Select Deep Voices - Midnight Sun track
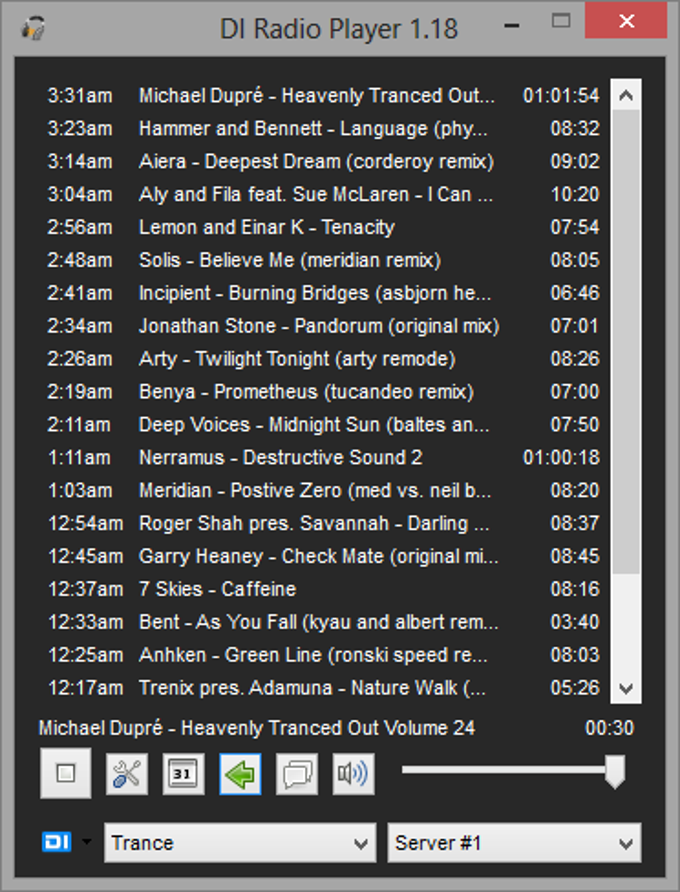Screen dimensions: 680x892 (x=323, y=425)
